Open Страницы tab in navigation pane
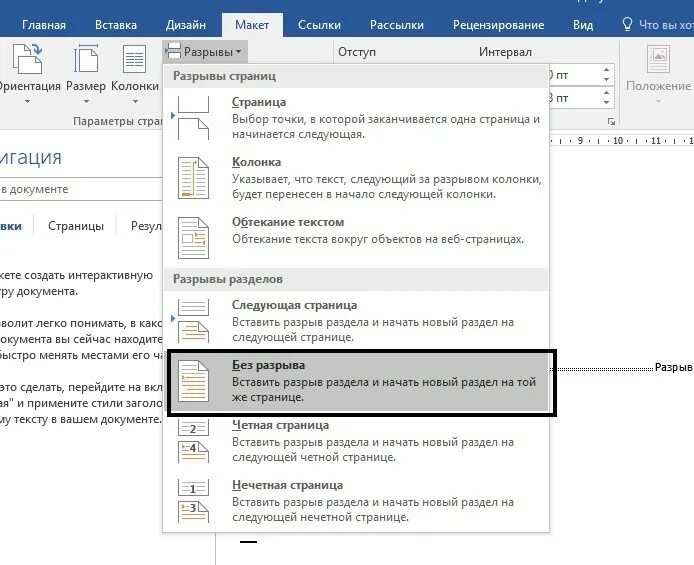694x565 pixels. pos(76,226)
